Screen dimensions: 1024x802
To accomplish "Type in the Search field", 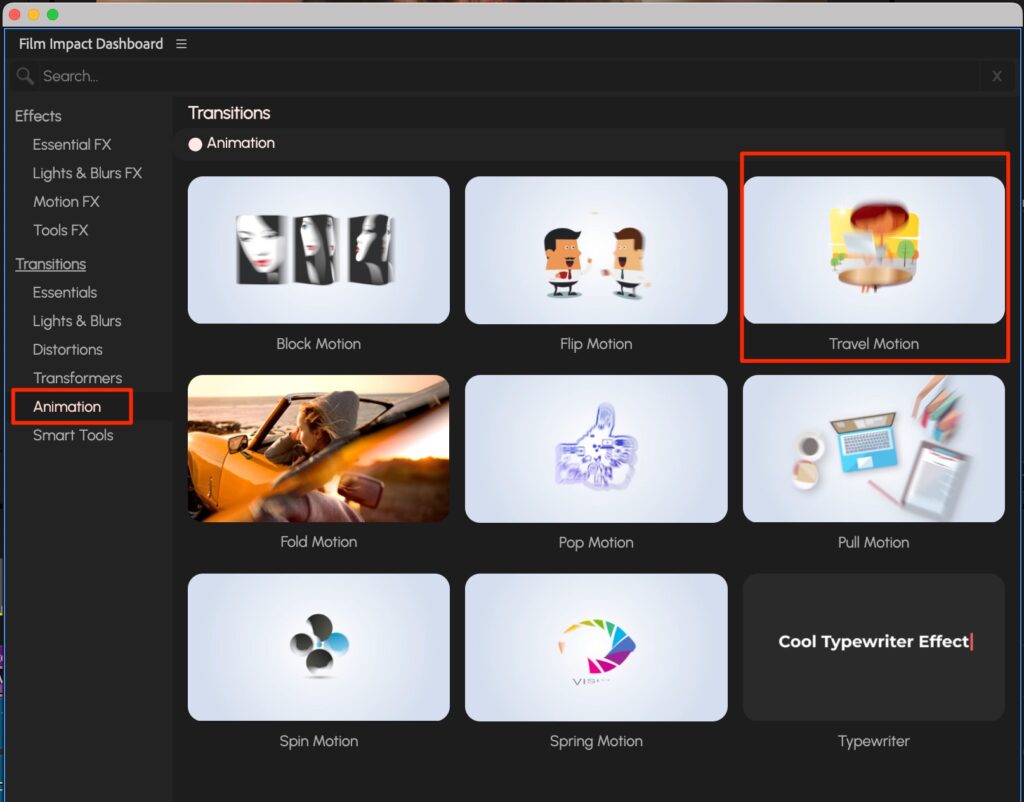I will pyautogui.click(x=500, y=76).
